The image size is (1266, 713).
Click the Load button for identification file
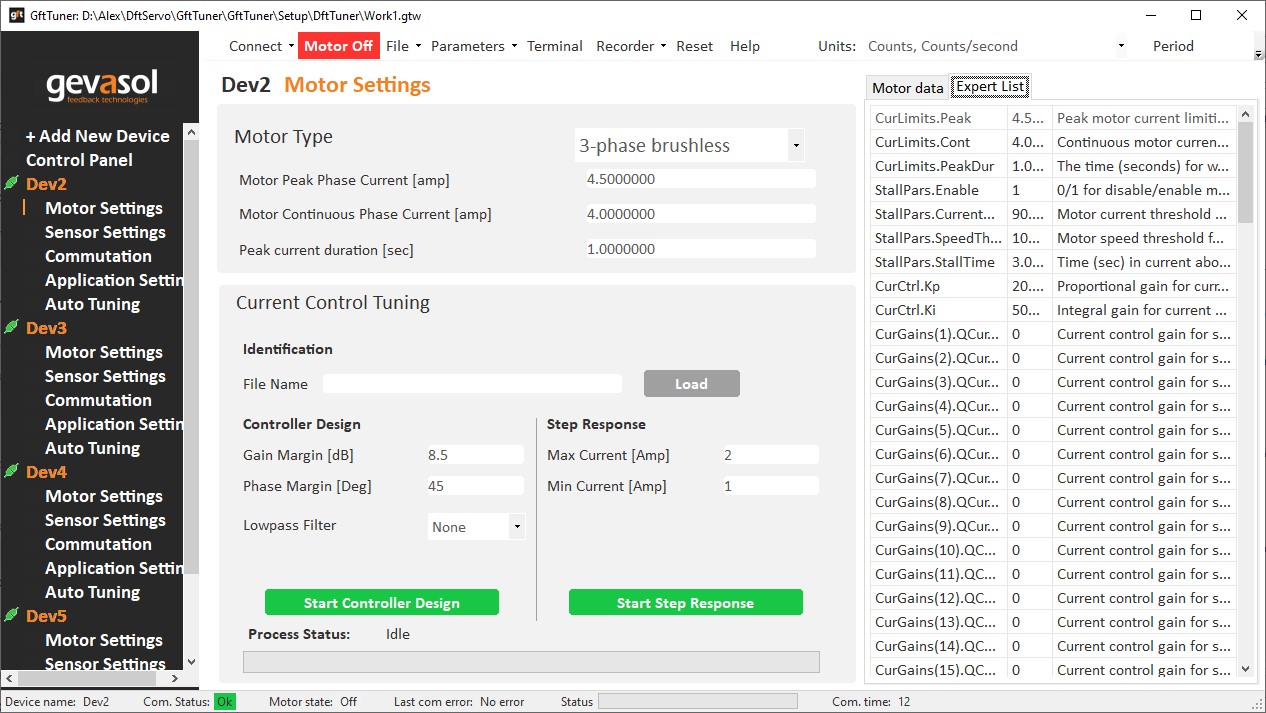pyautogui.click(x=691, y=384)
